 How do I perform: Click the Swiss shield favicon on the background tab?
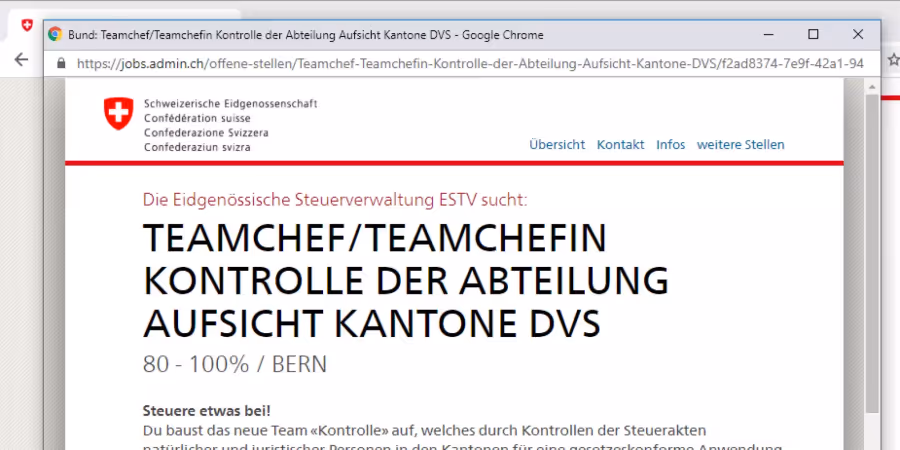[x=27, y=25]
